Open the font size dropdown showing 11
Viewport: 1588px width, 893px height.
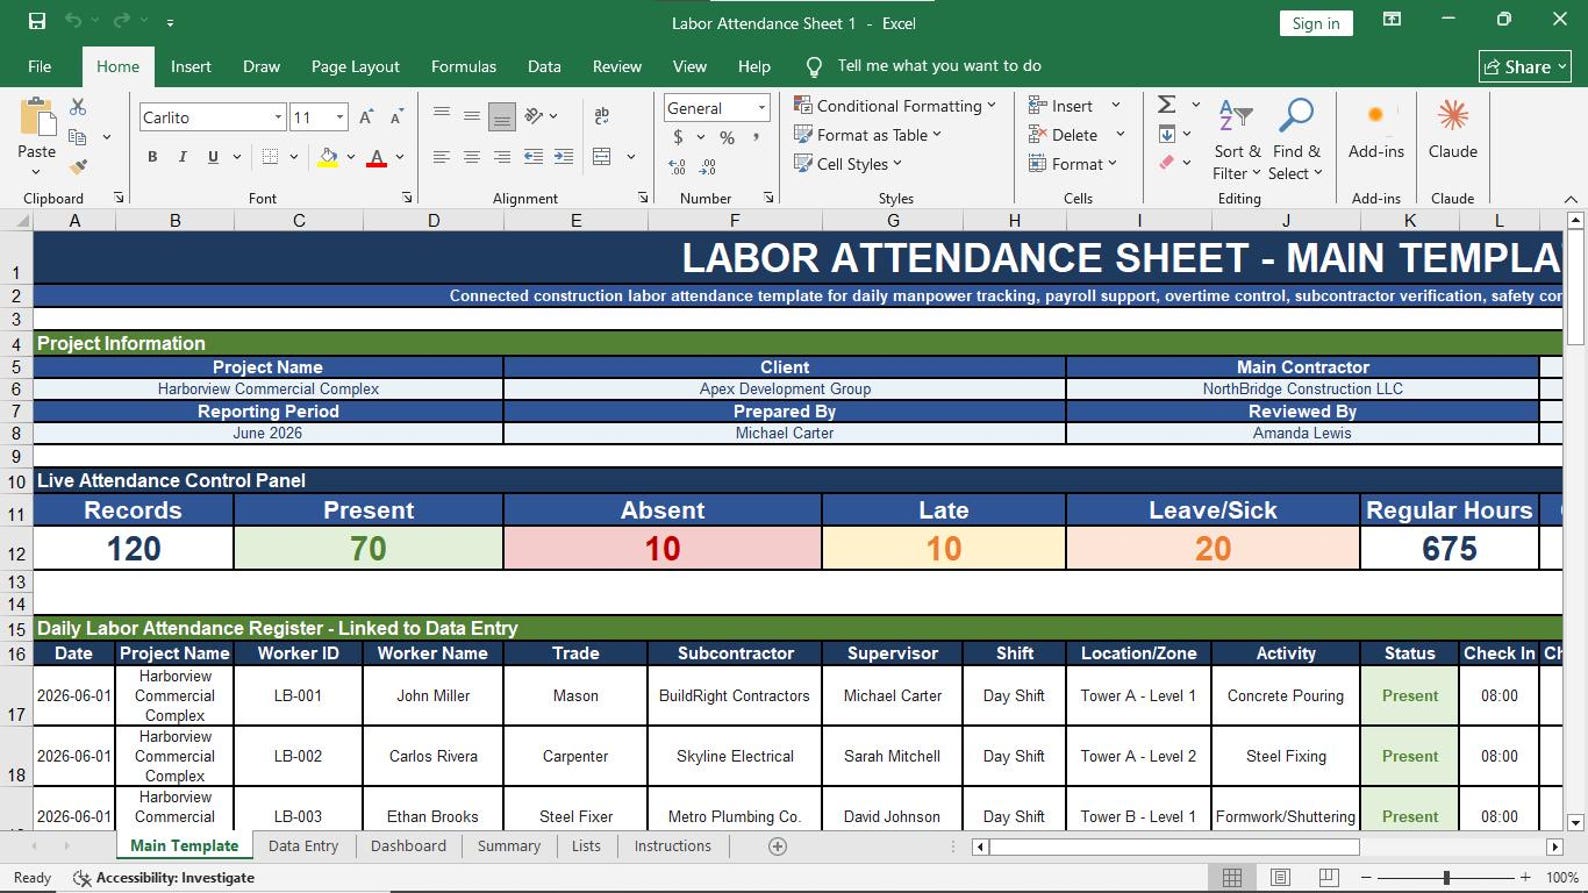[340, 117]
